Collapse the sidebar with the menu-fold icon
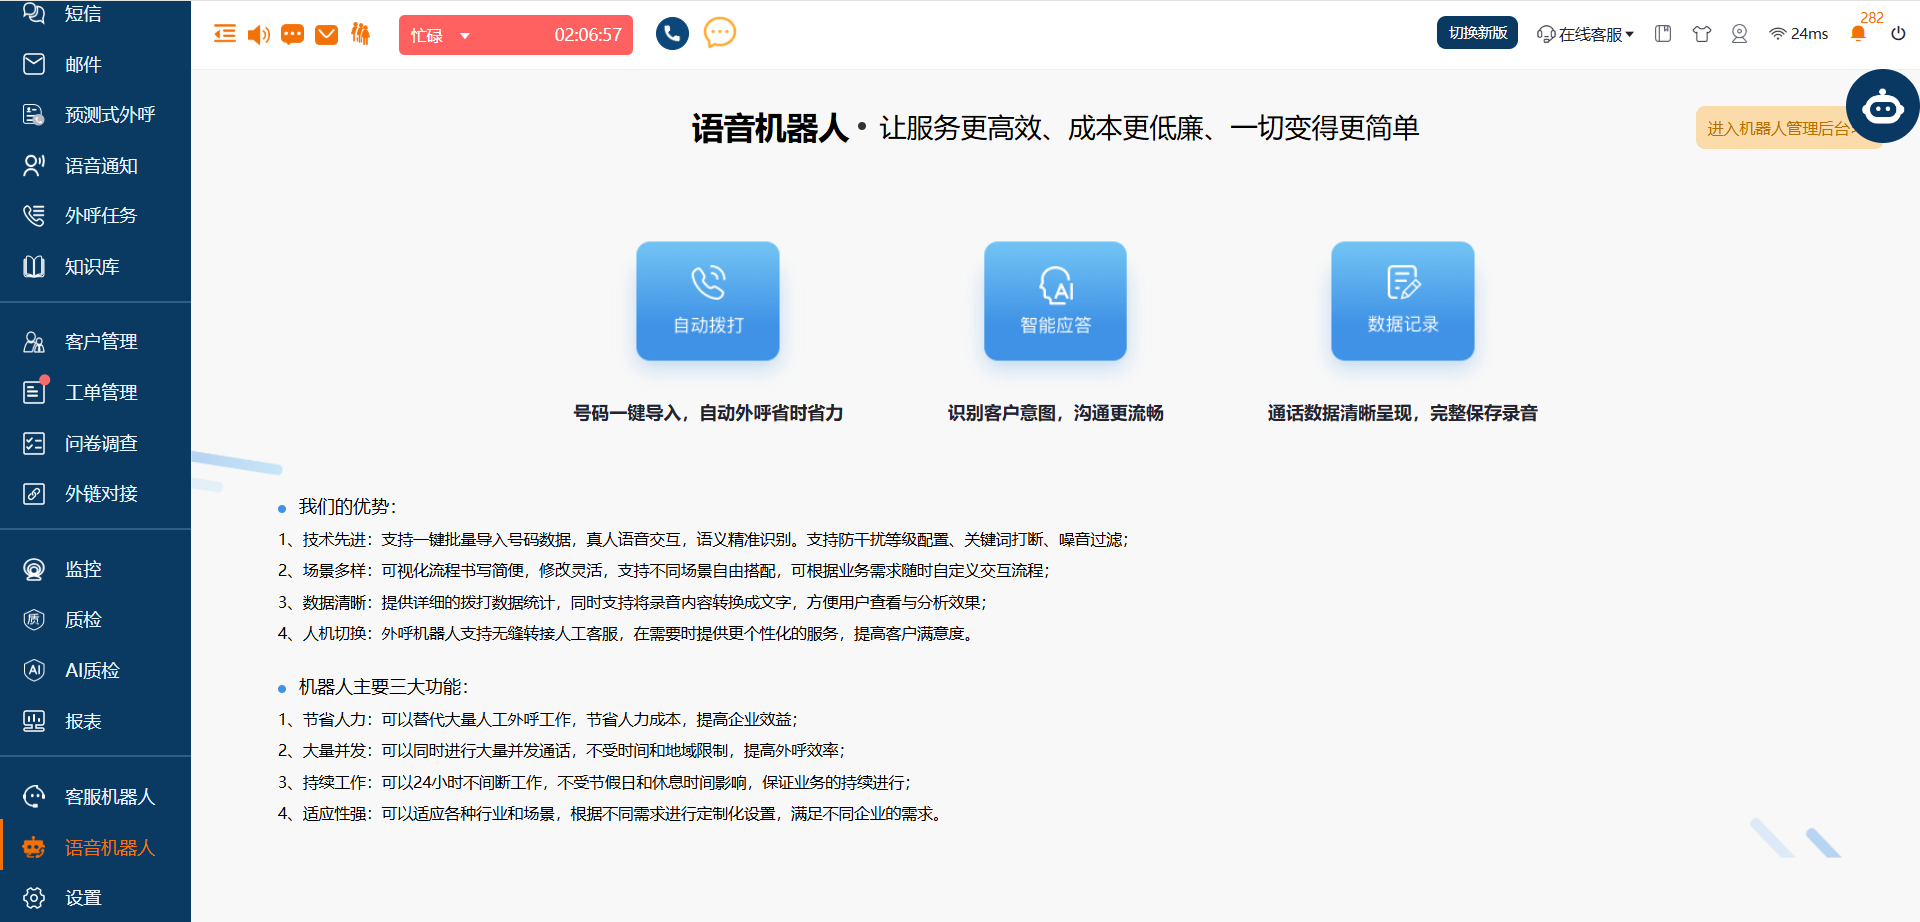Image resolution: width=1920 pixels, height=922 pixels. (225, 35)
